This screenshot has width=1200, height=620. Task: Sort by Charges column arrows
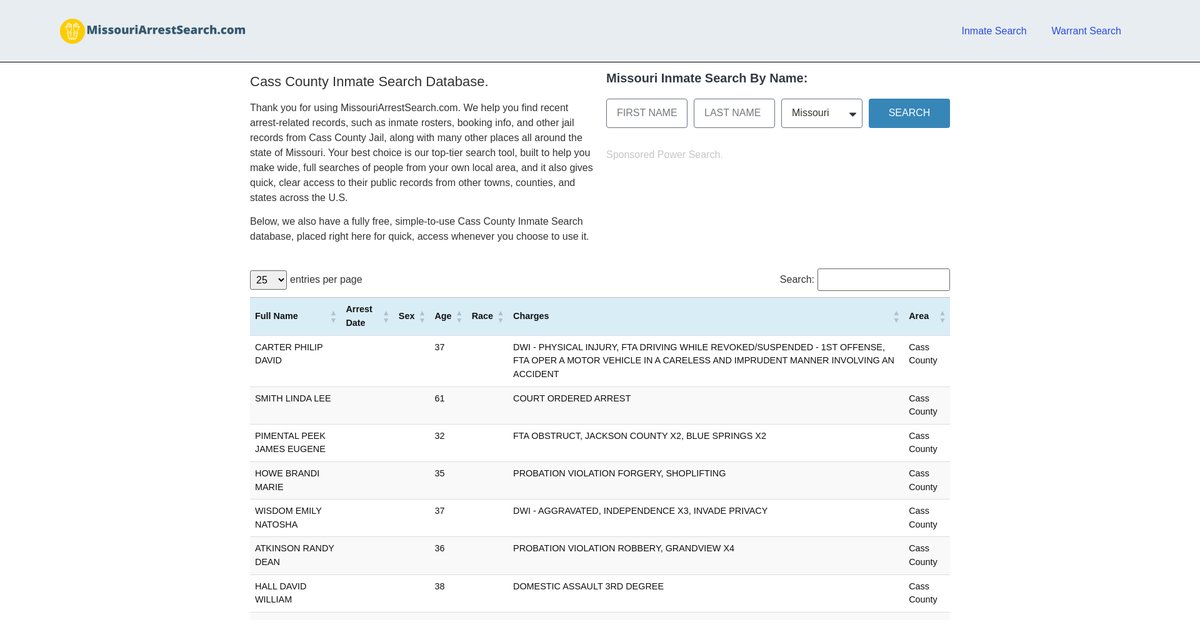click(896, 316)
